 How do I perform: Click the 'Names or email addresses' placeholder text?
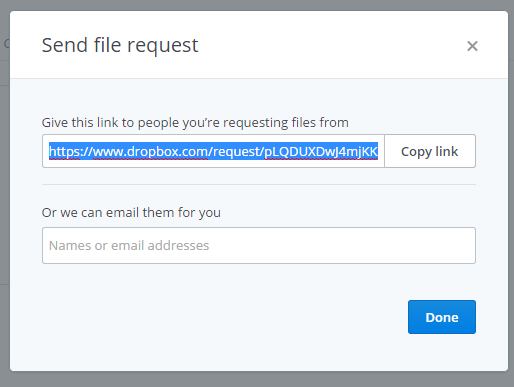(x=129, y=246)
